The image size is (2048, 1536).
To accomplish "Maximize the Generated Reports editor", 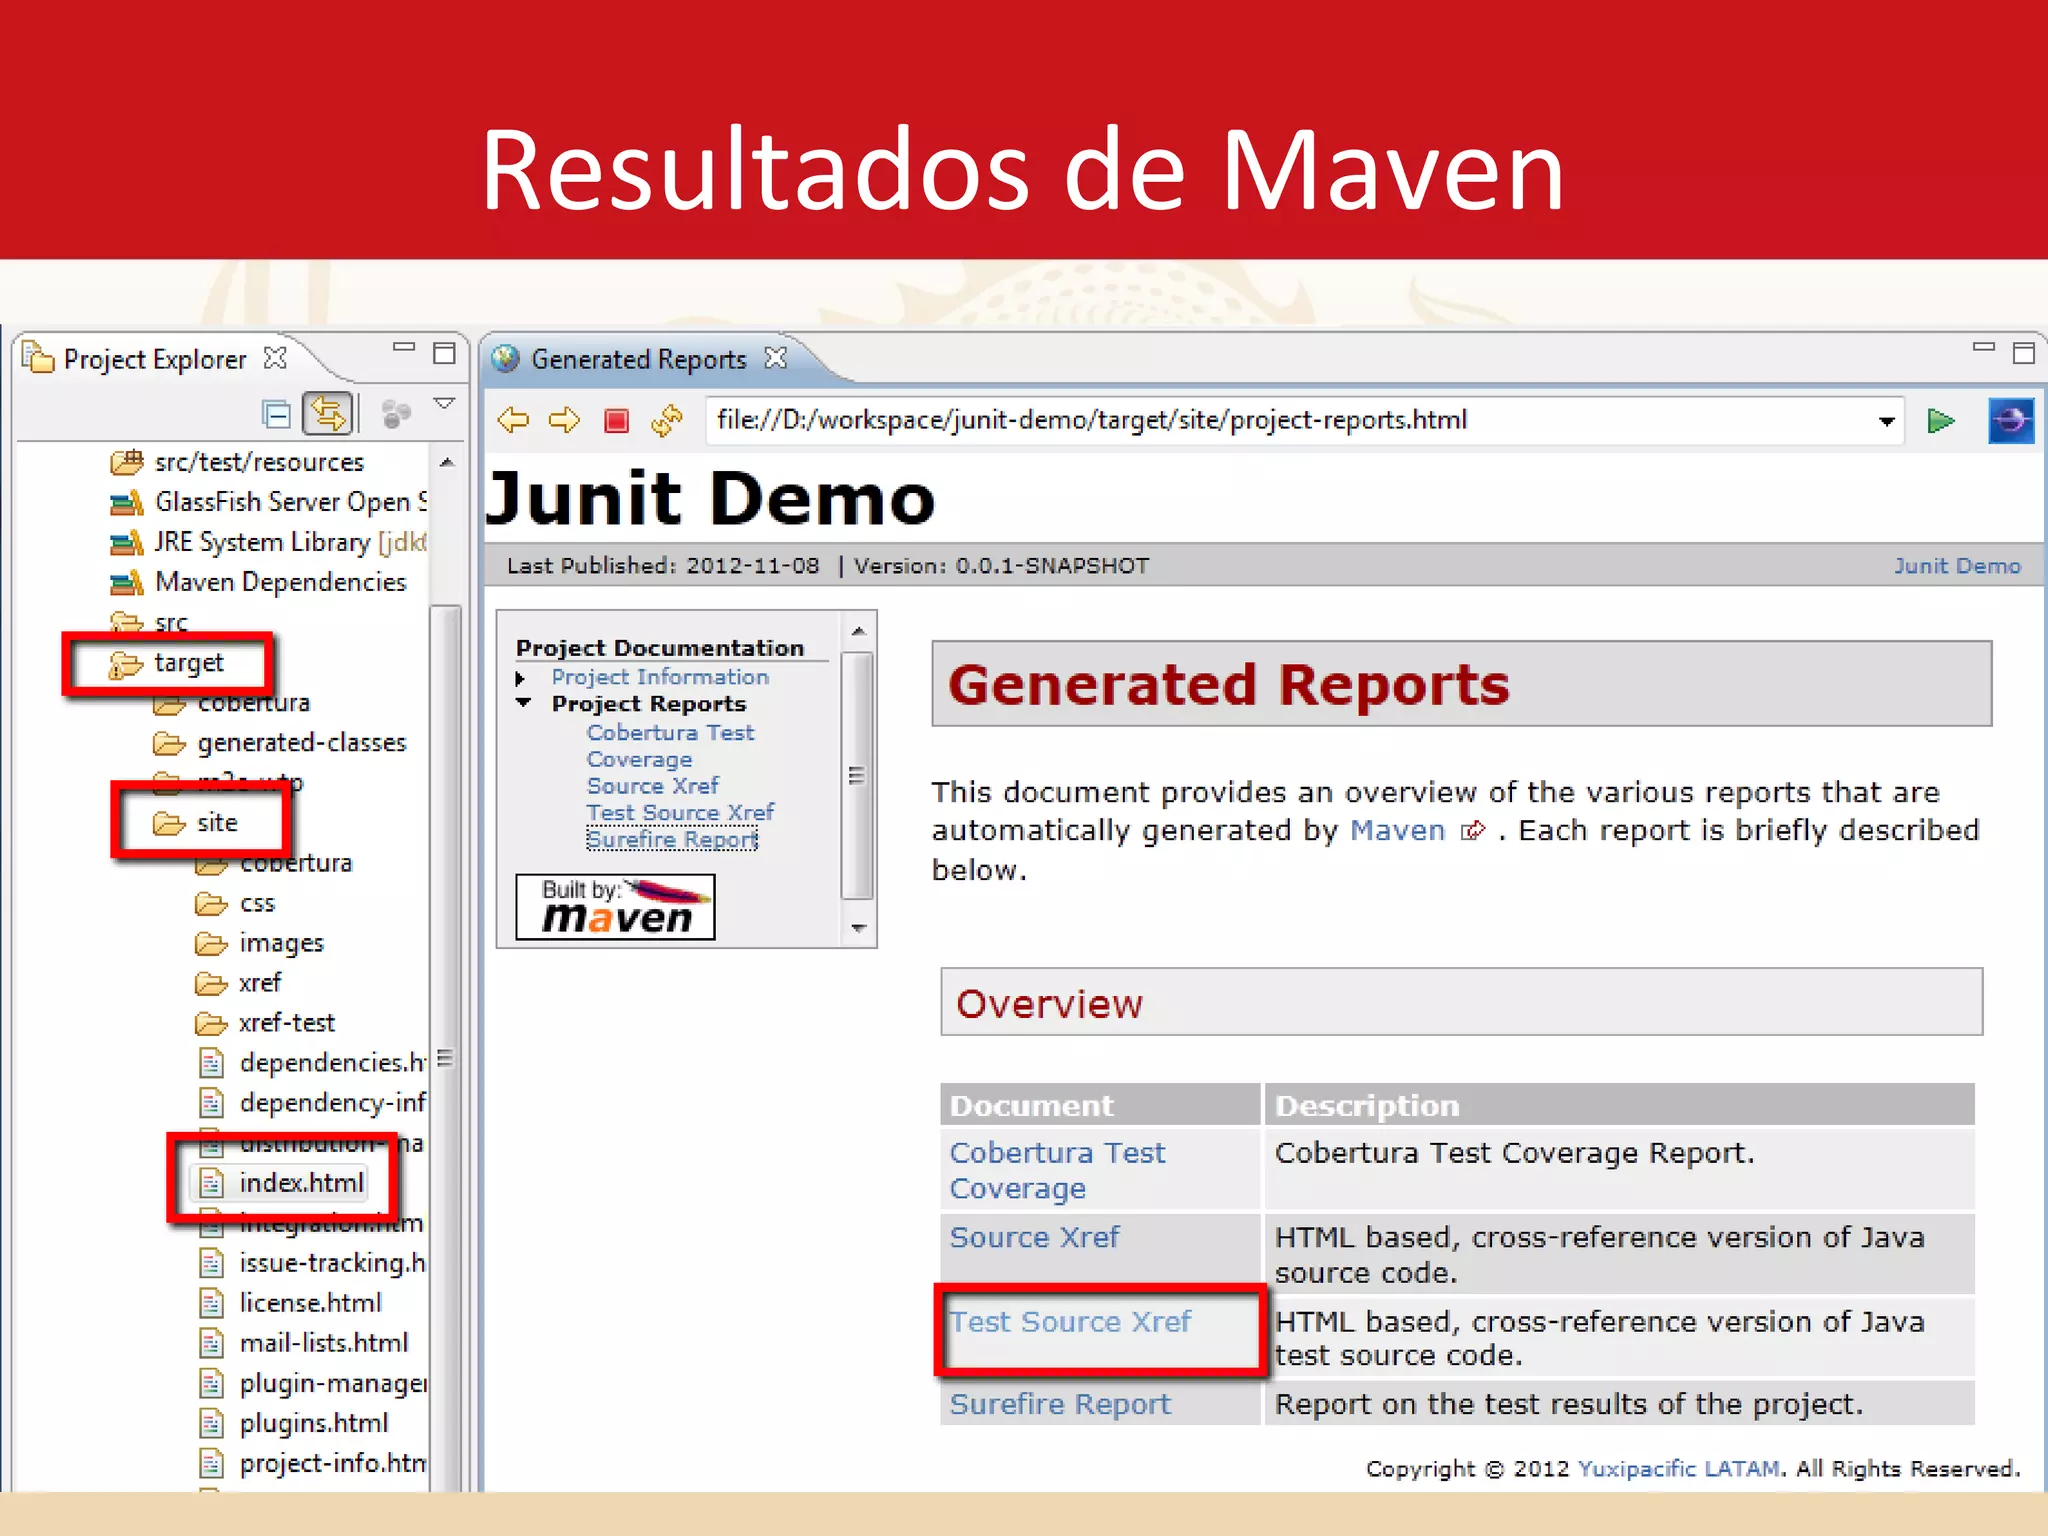I will [2024, 353].
